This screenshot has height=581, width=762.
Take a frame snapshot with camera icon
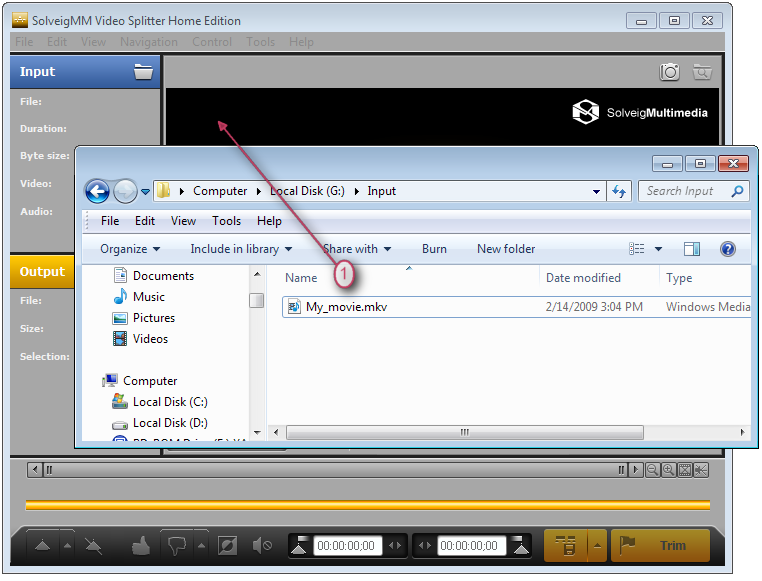[x=669, y=72]
